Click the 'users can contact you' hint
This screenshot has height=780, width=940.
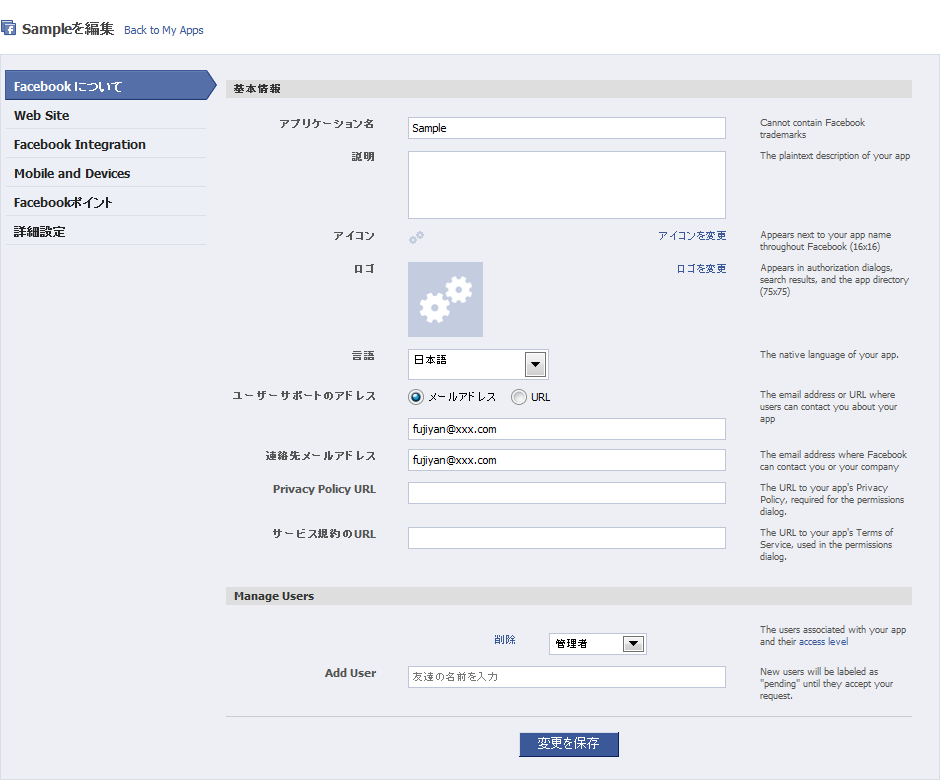828,406
